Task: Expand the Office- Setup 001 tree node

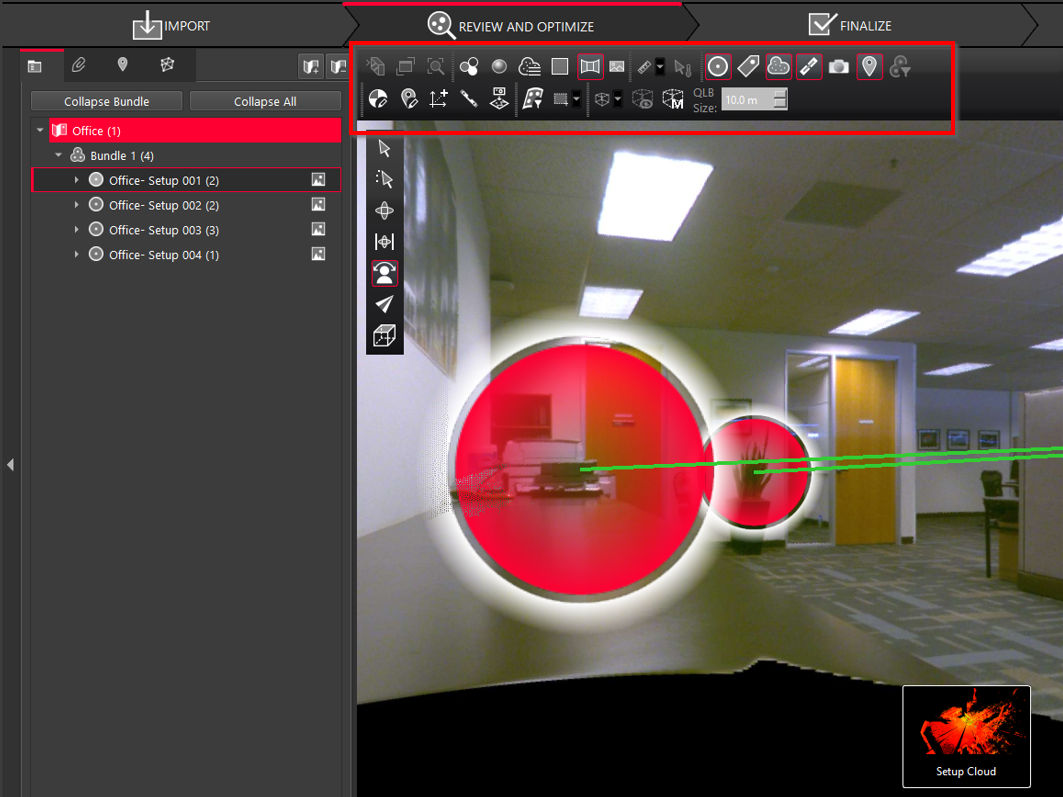Action: tap(77, 180)
